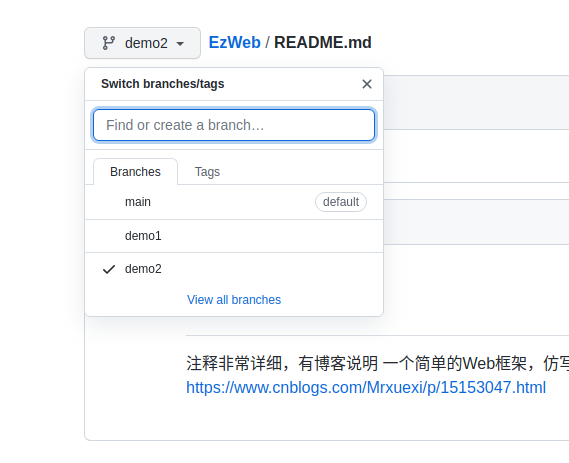Viewport: 569px width, 463px height.
Task: Go to the EzWeb repository link
Action: coord(234,42)
